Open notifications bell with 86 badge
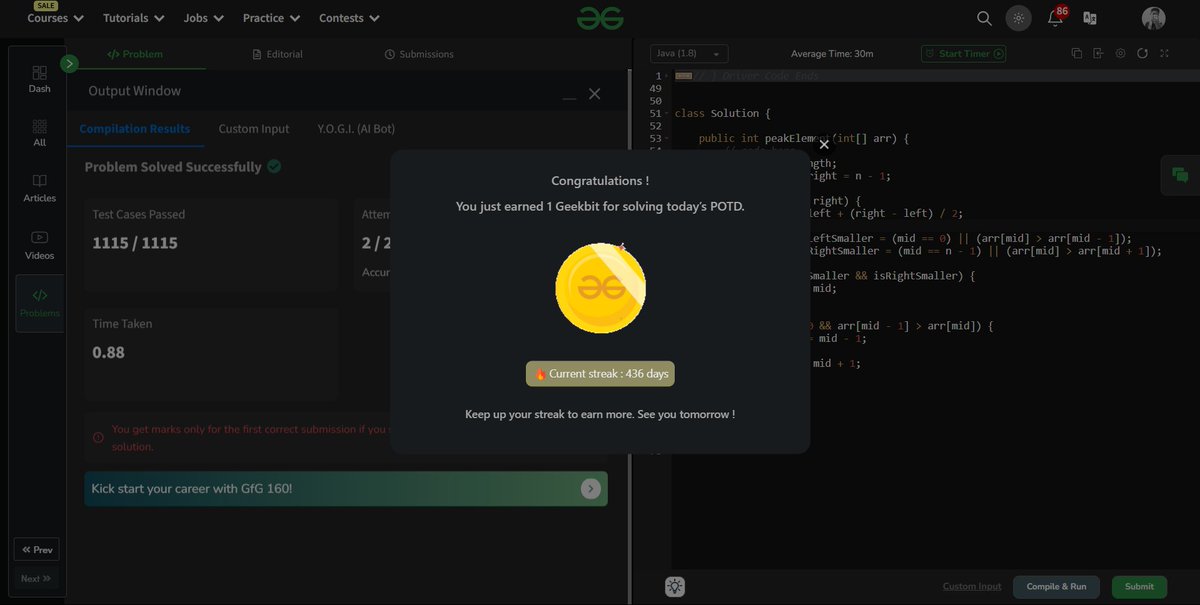The height and width of the screenshot is (605, 1200). 1056,17
